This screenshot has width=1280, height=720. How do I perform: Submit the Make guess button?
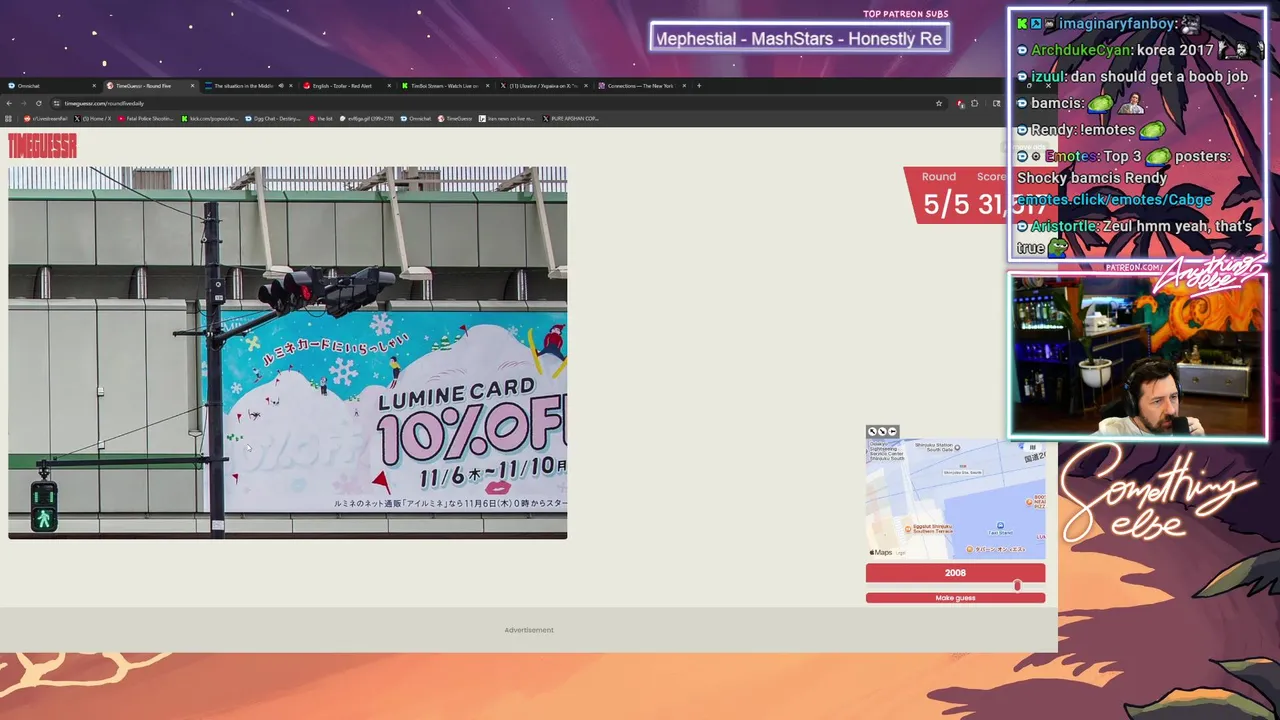pos(955,598)
